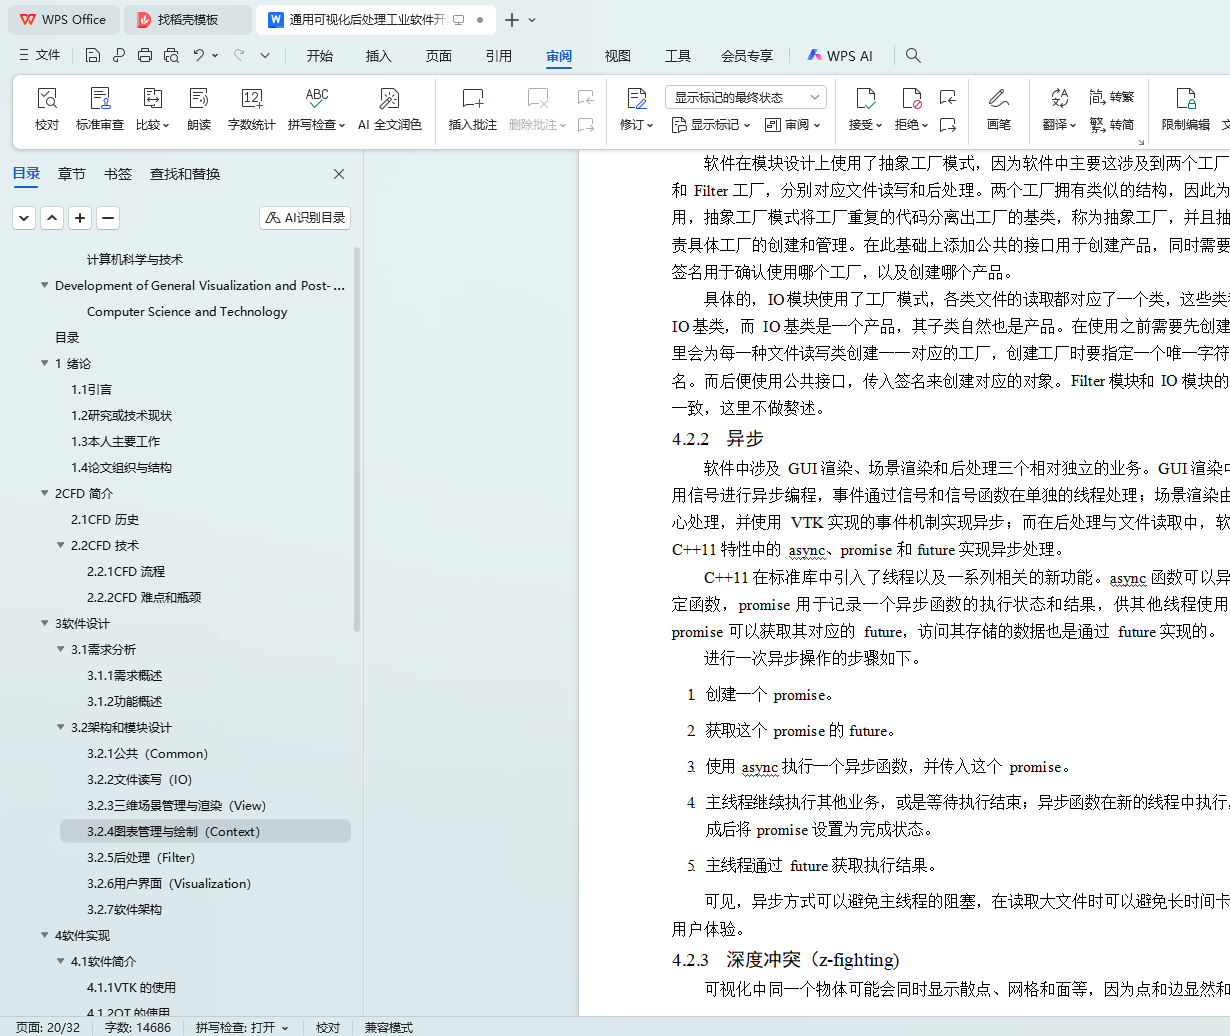Click the outline panel vertical scrollbar

point(357,440)
